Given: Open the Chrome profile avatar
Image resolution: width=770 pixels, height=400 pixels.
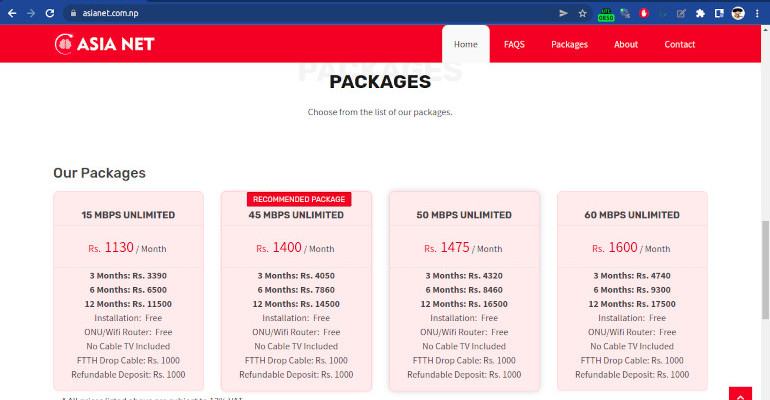Looking at the screenshot, I should pos(738,13).
